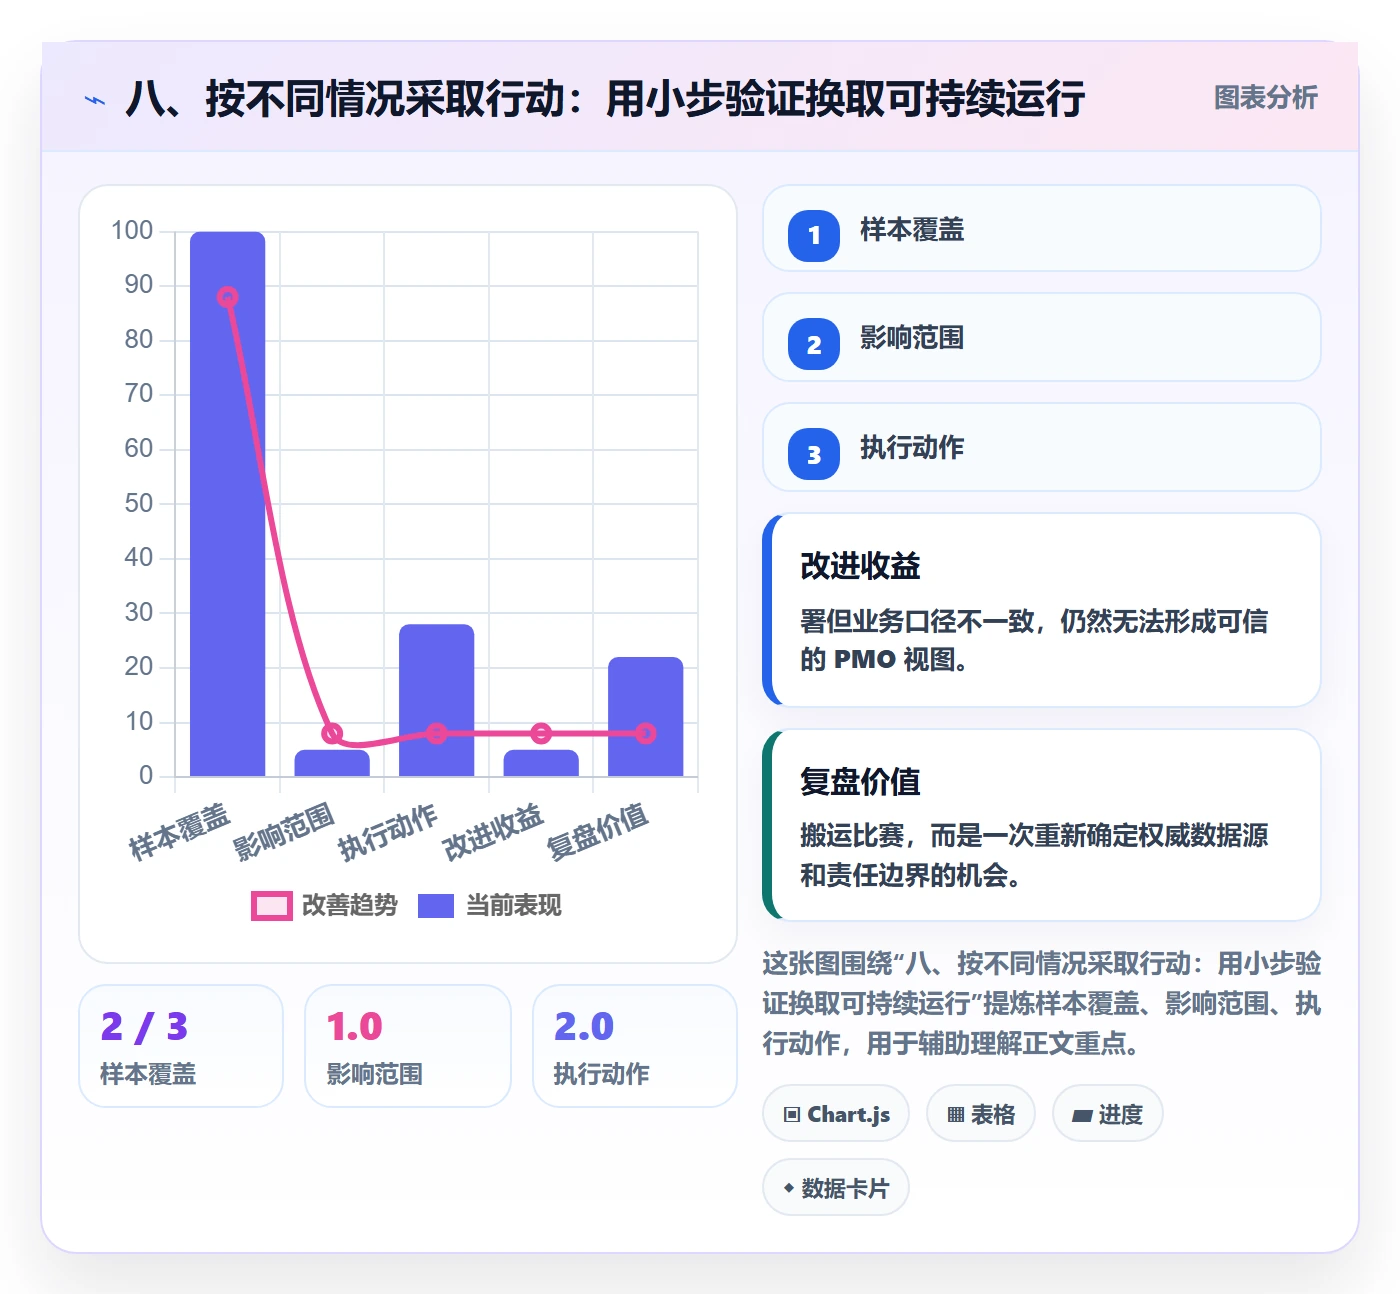
Task: Click the text 和责任边界的机会。
Action: tap(910, 876)
